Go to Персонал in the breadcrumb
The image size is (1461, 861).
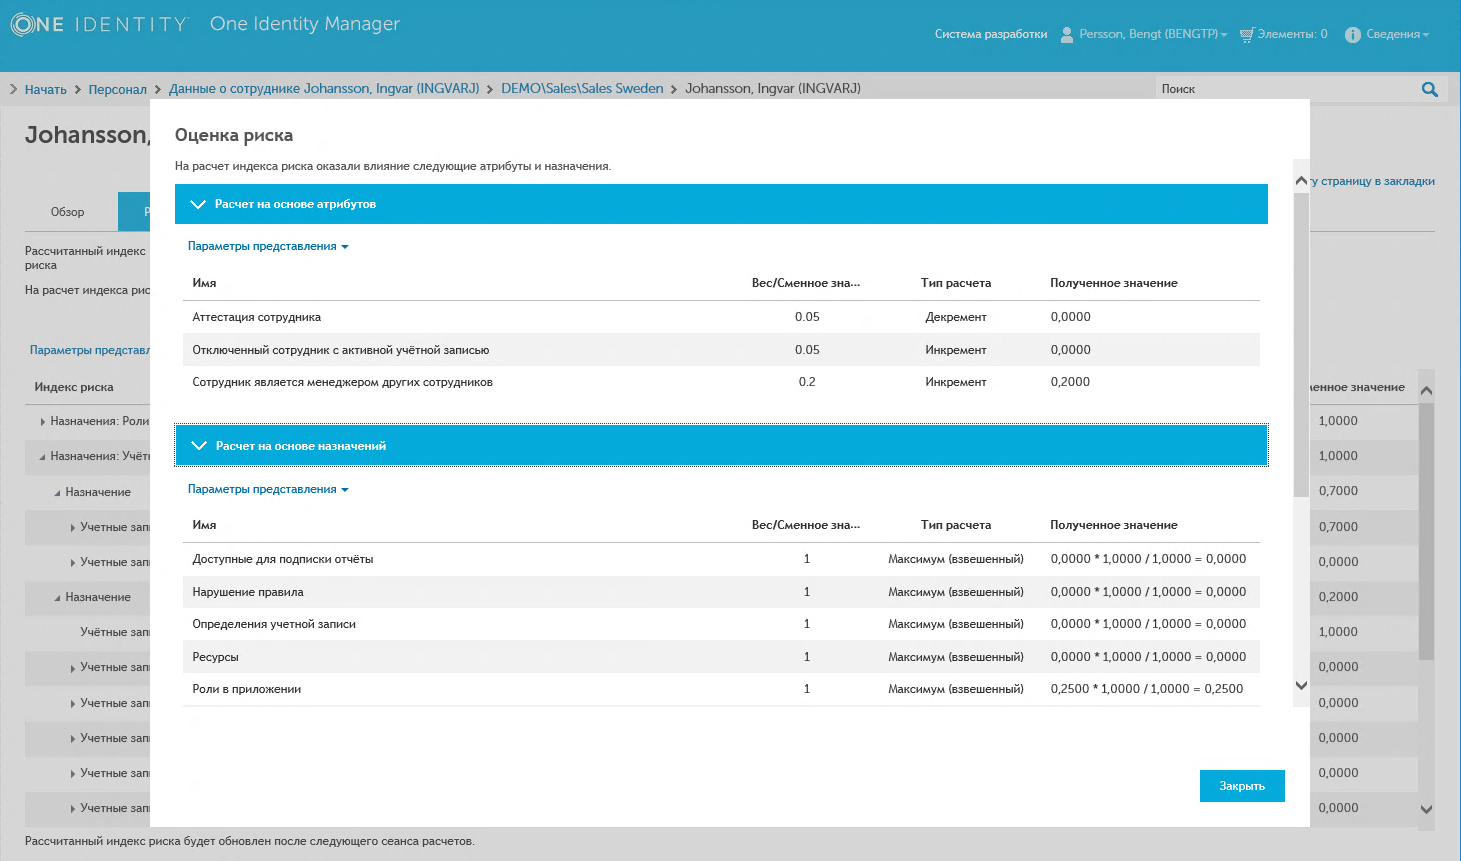117,89
